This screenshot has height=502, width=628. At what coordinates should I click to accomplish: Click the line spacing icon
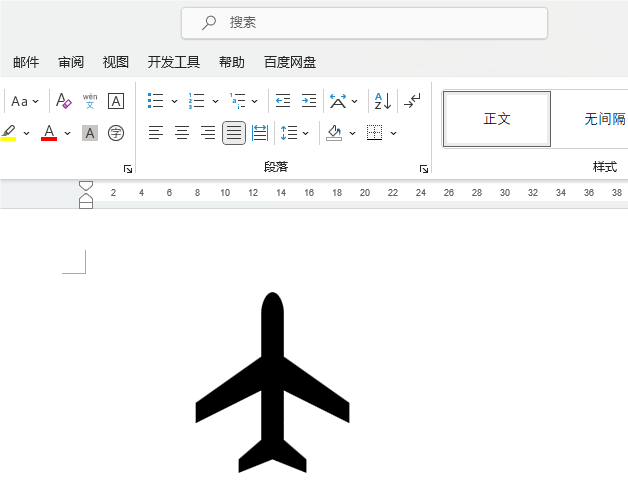(289, 133)
